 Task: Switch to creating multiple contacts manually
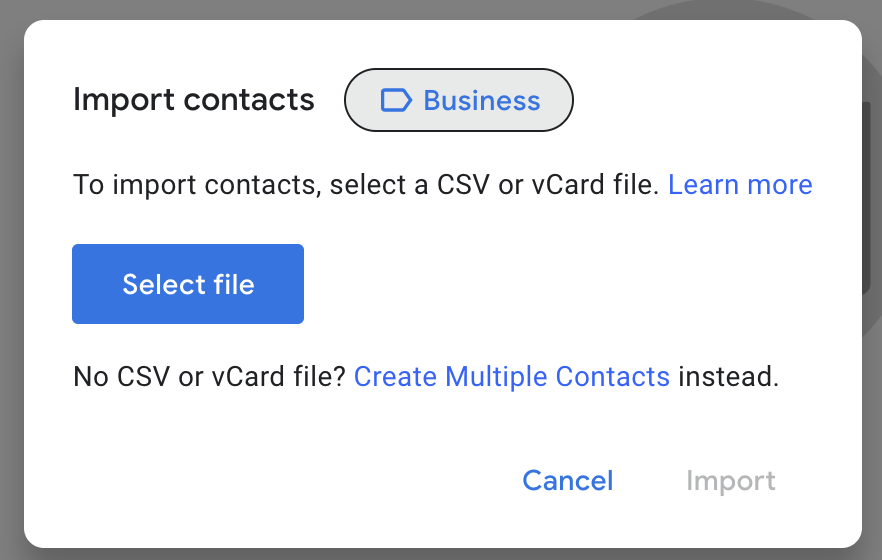pyautogui.click(x=511, y=377)
